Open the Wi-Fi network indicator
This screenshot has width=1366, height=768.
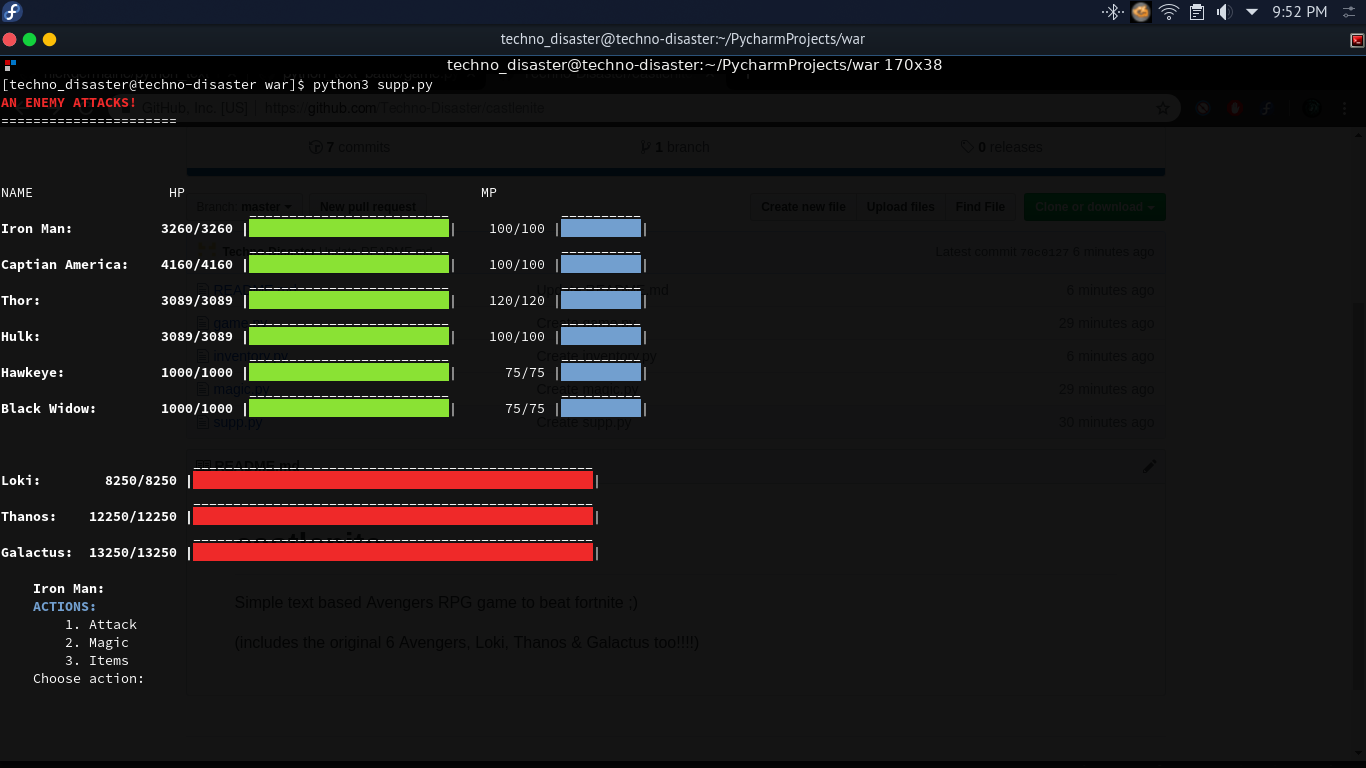click(1169, 12)
